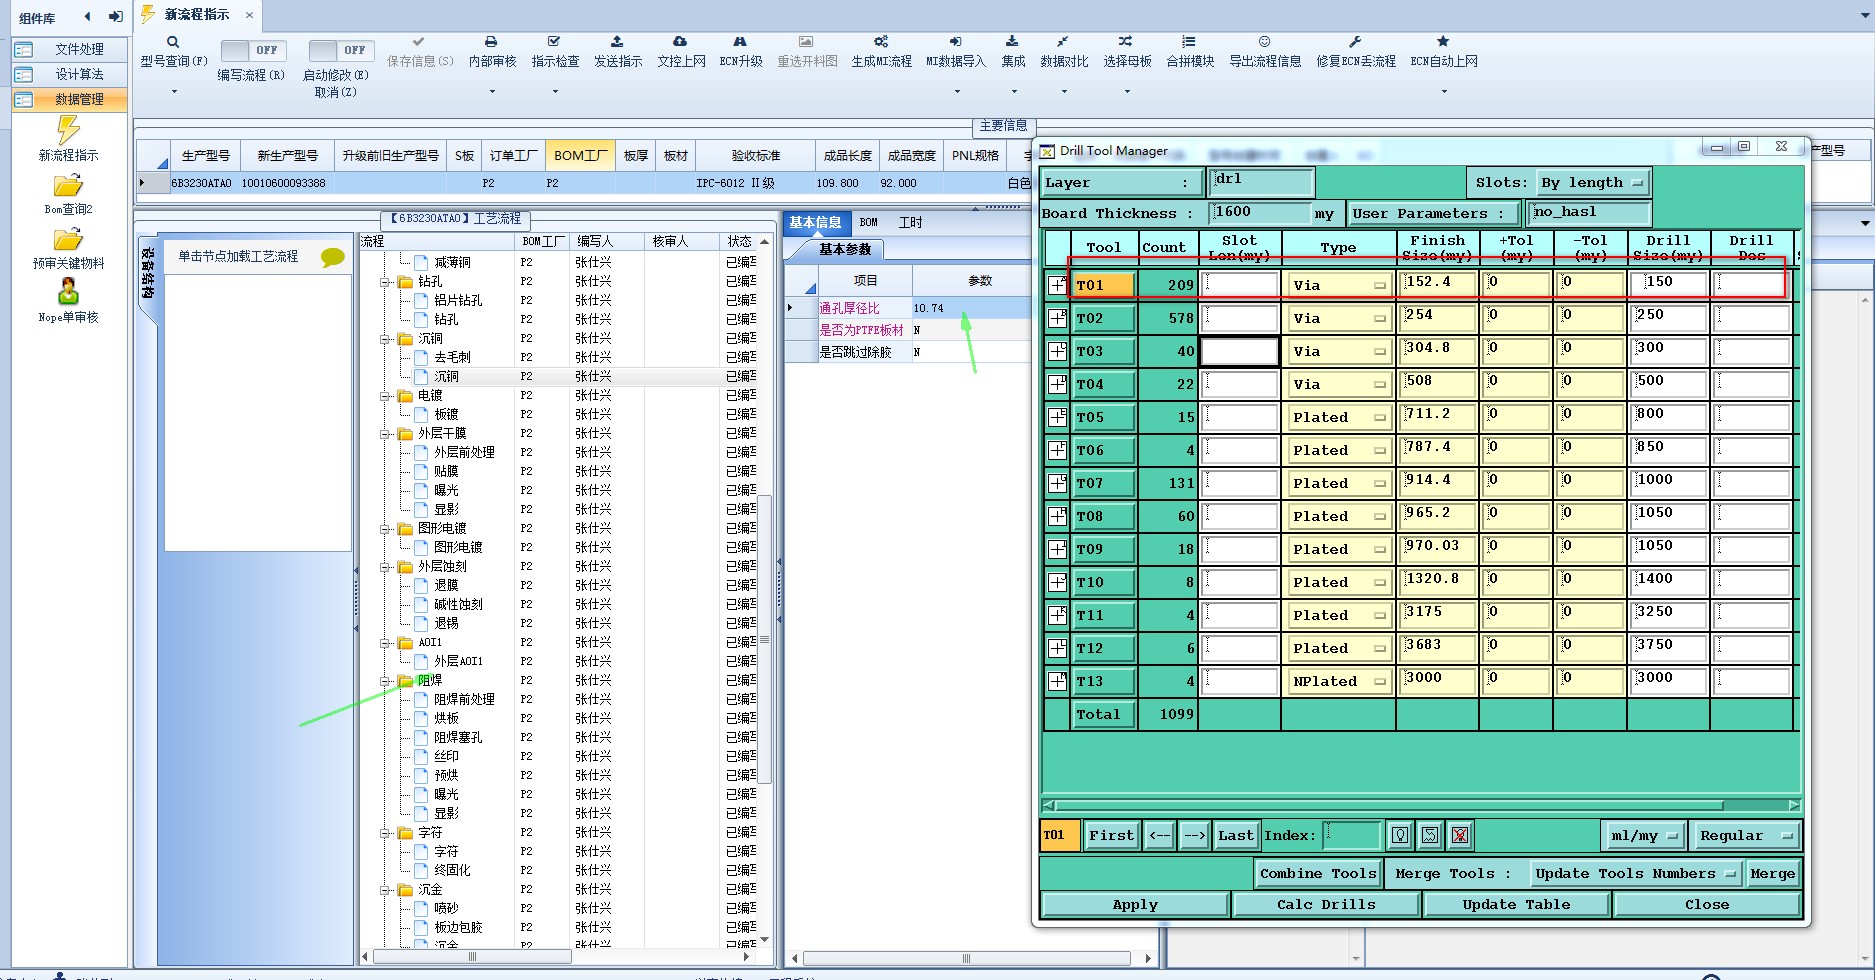Click the 内部审核 printer icon
The width and height of the screenshot is (1875, 980).
(x=491, y=42)
